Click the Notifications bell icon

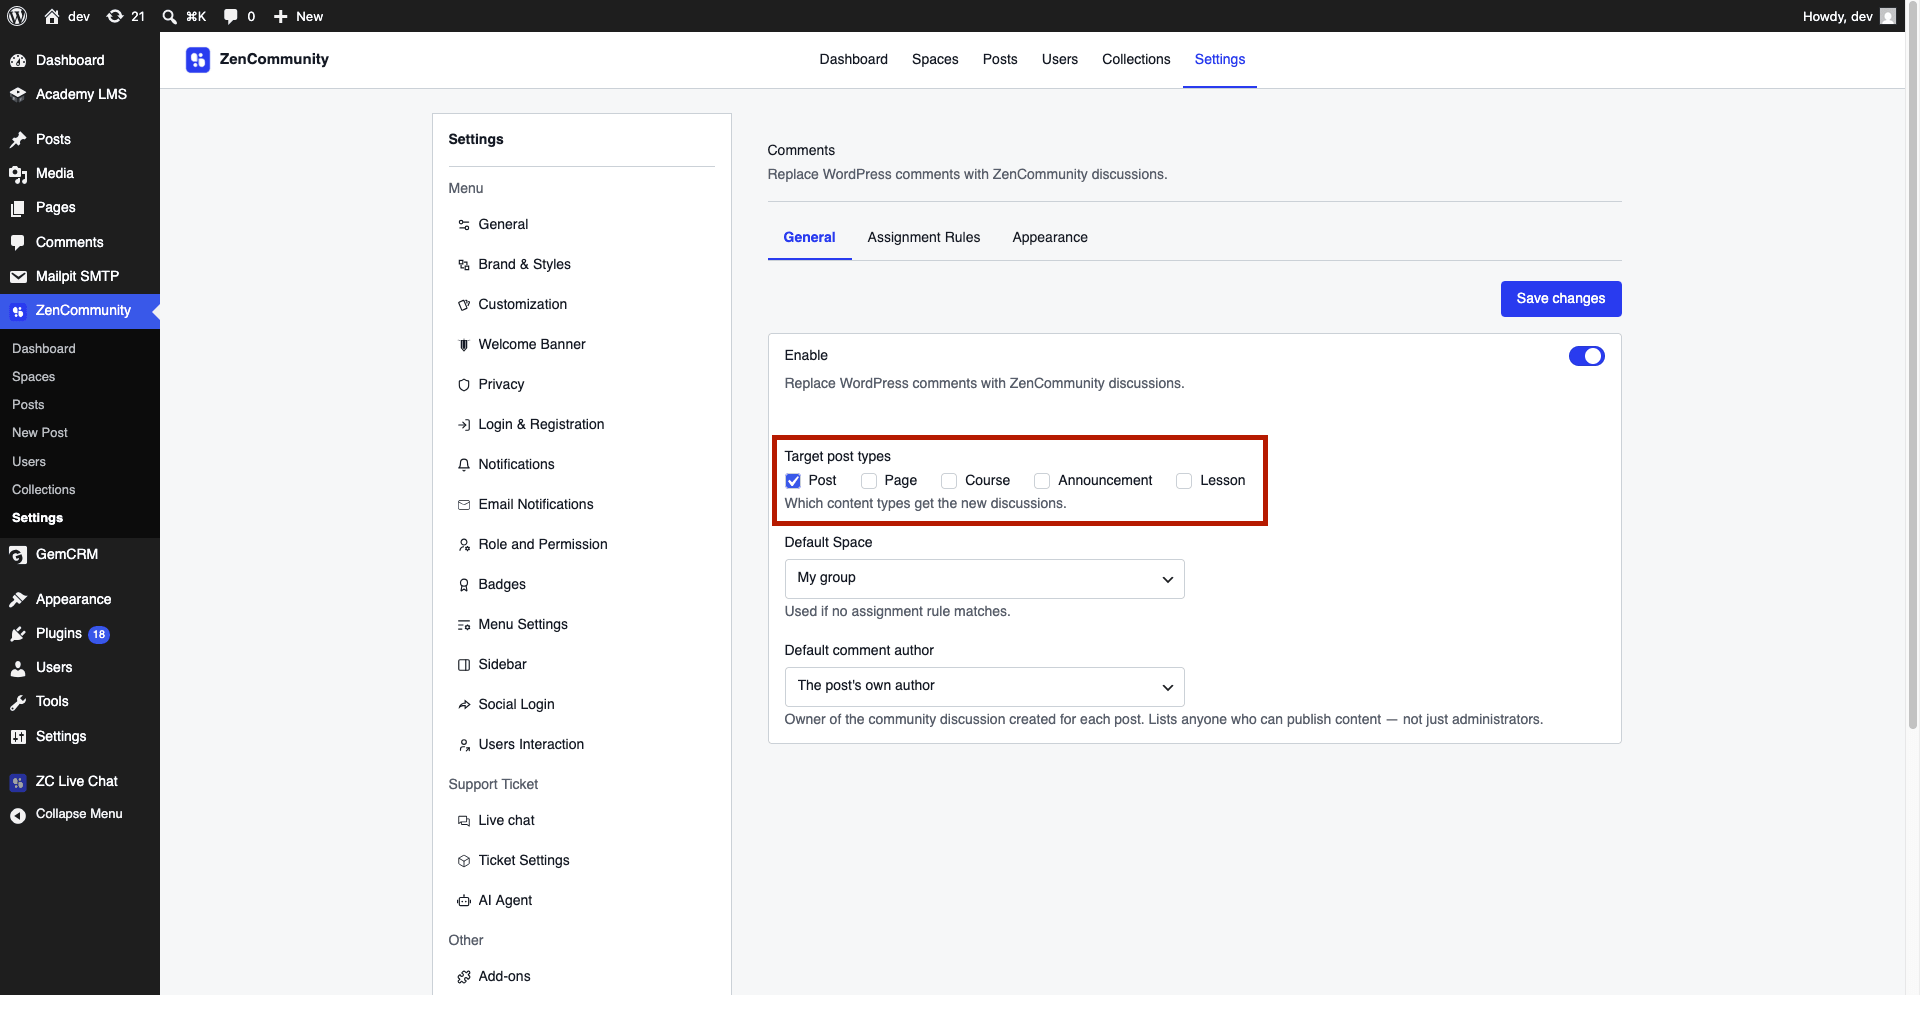click(464, 465)
